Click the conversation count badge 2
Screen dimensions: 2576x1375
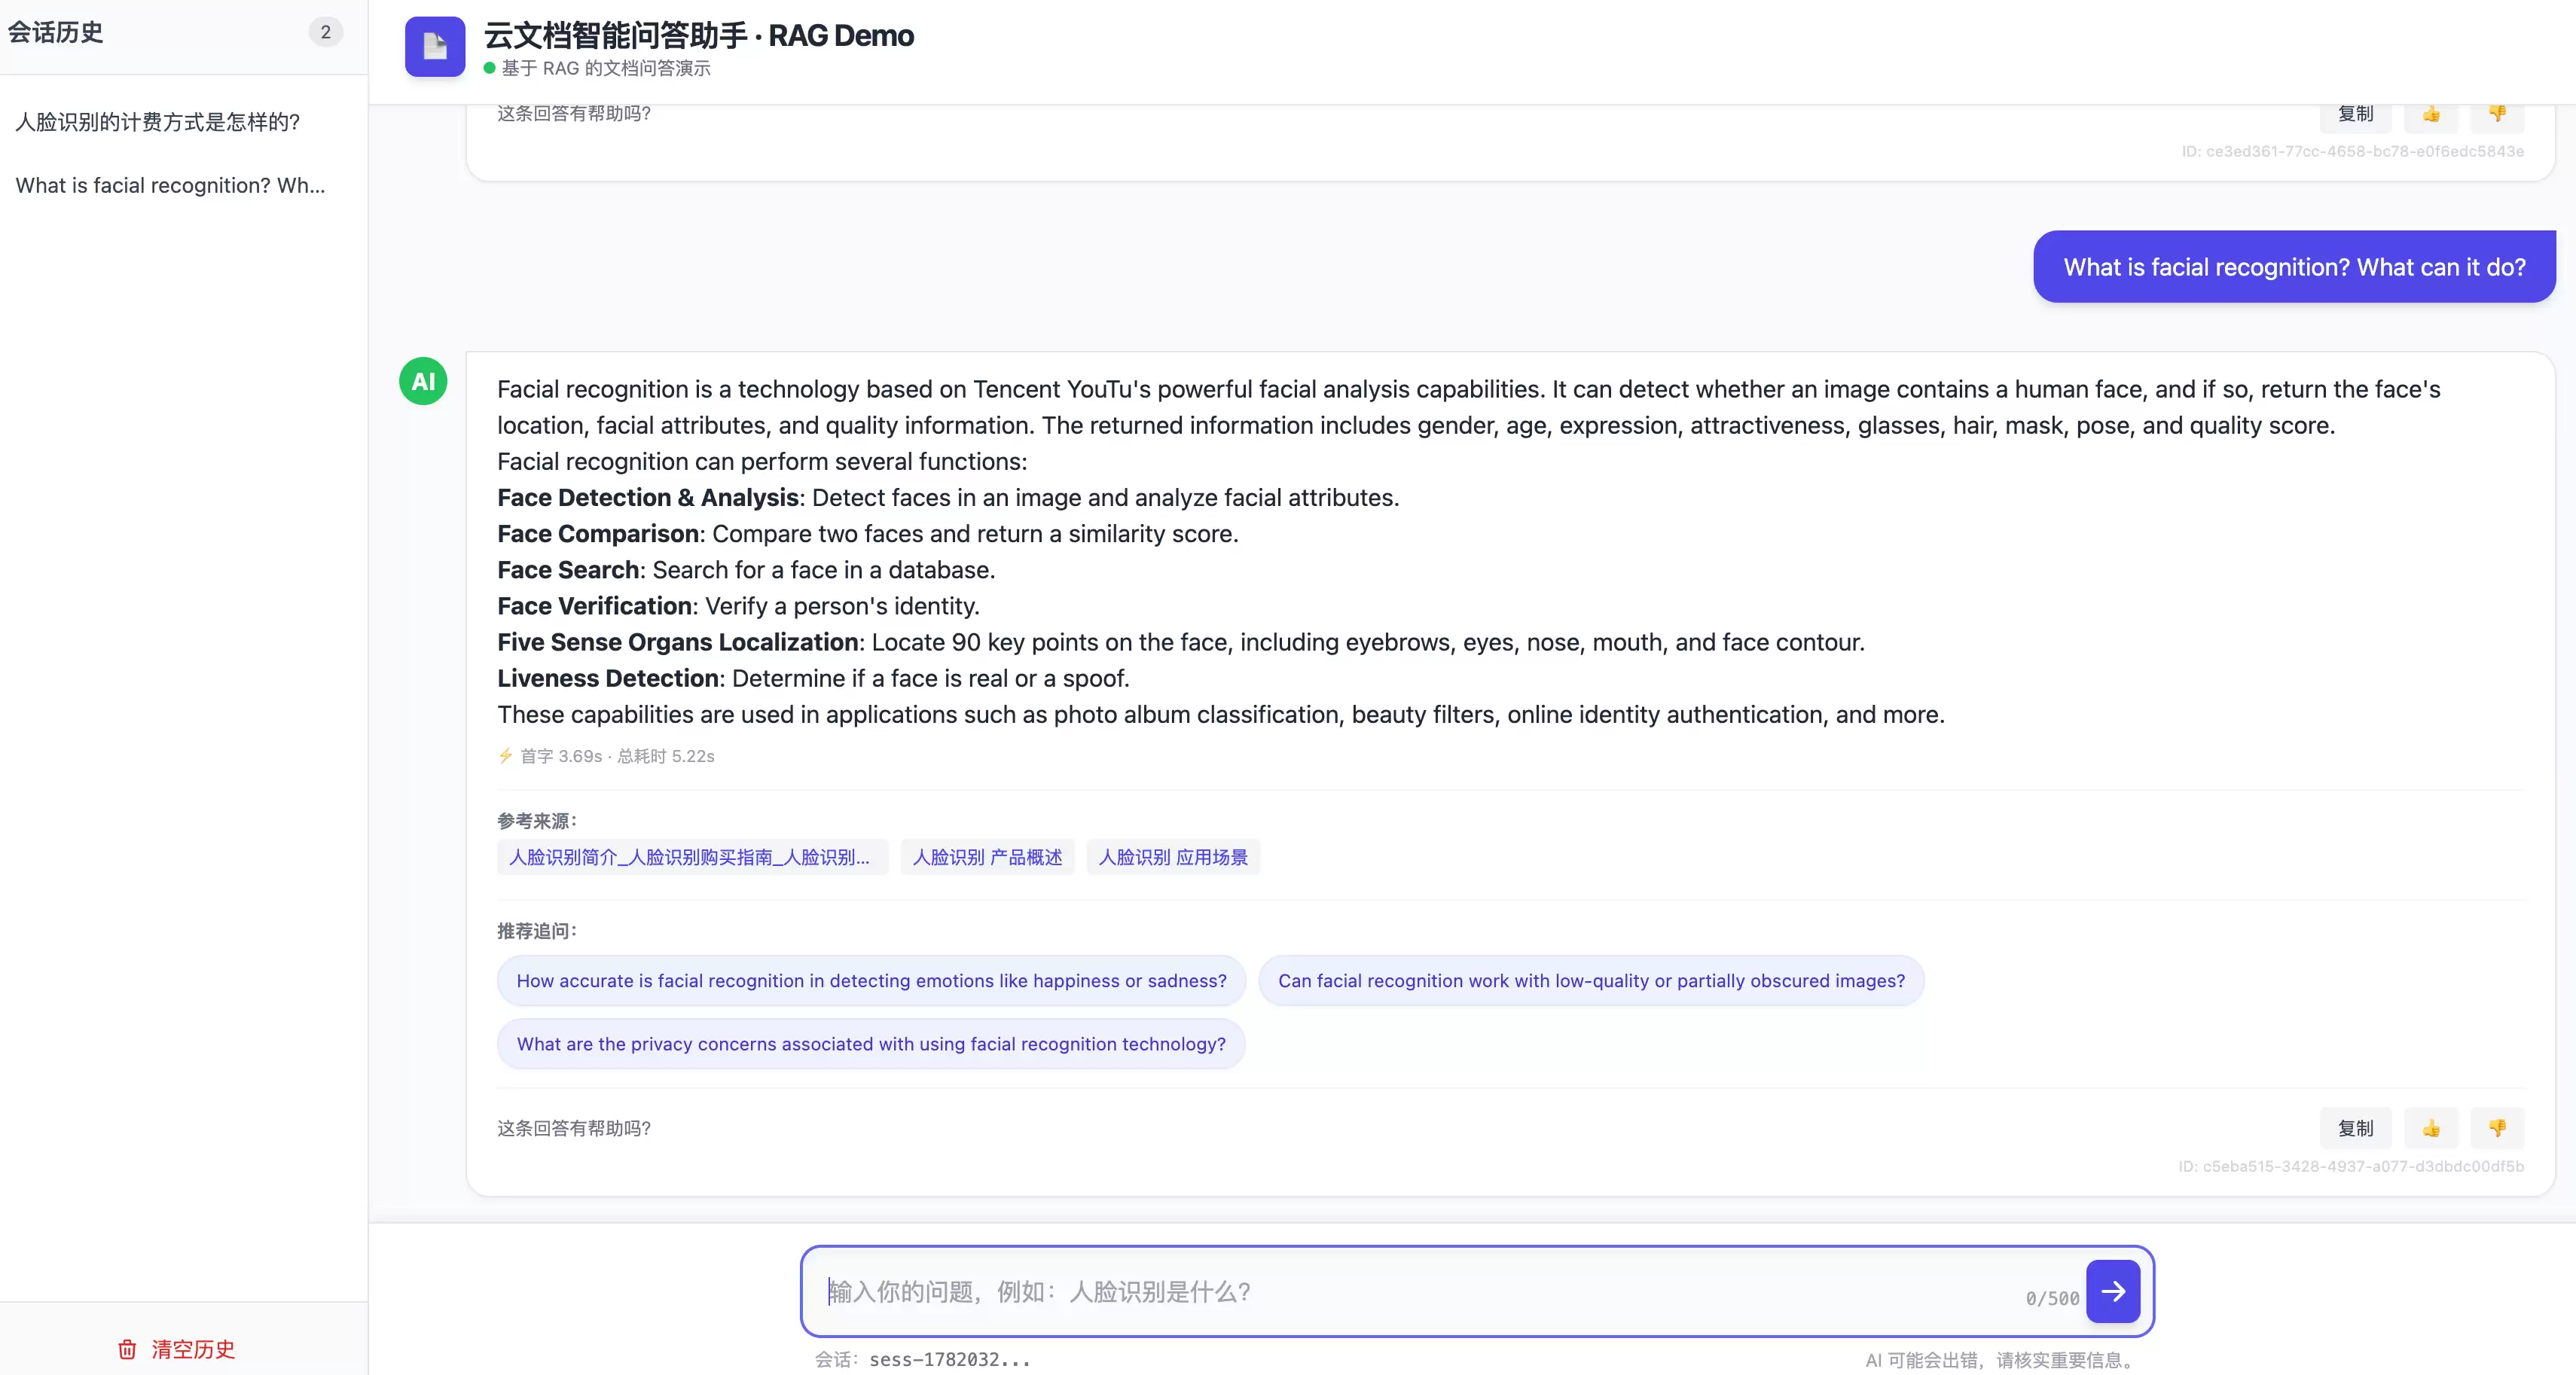pos(325,32)
